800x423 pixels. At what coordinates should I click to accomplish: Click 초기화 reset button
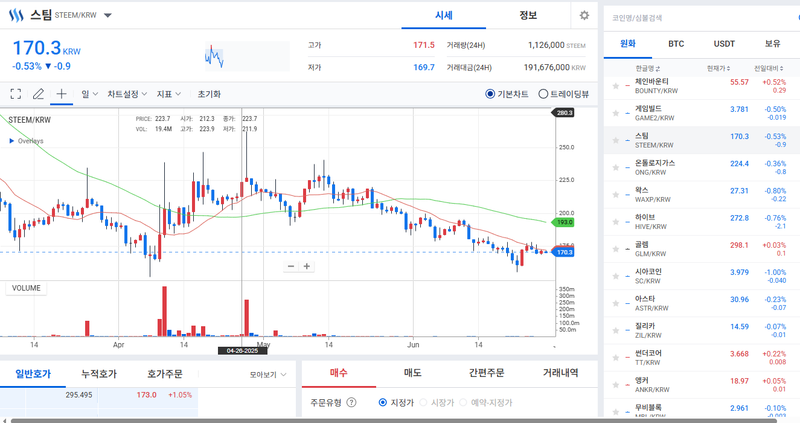click(209, 94)
